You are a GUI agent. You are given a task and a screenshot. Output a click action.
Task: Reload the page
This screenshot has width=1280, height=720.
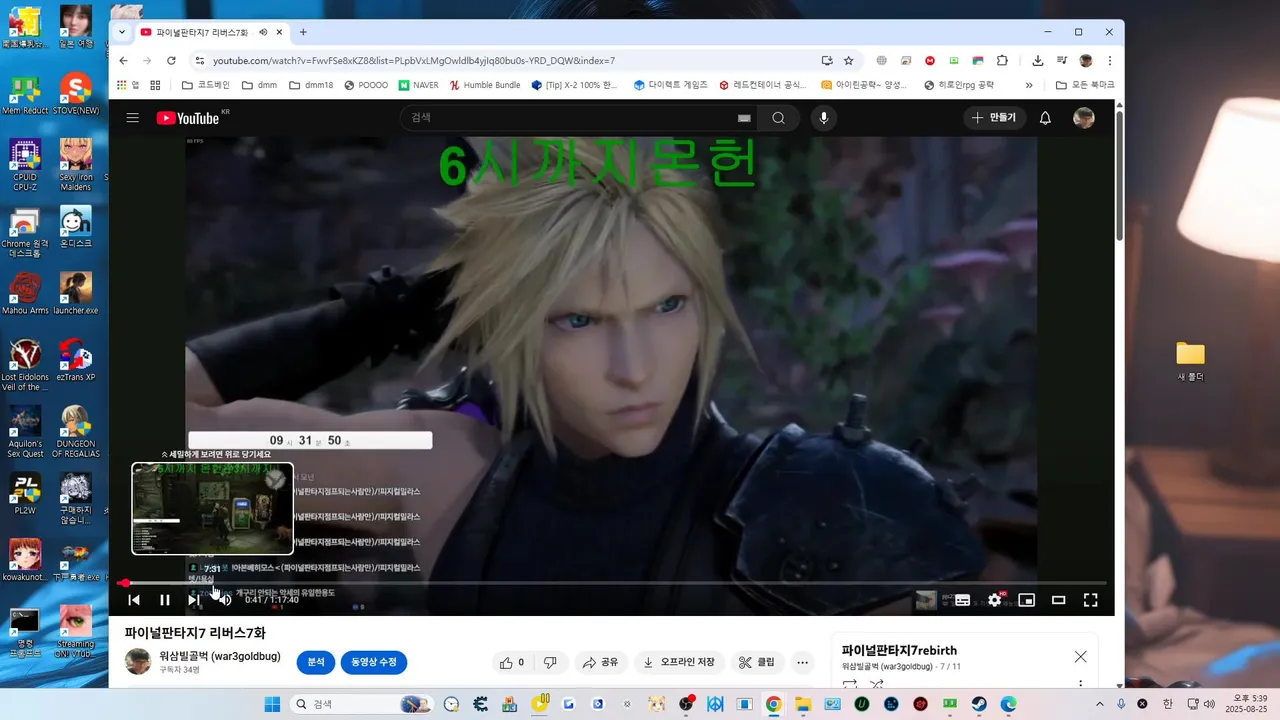pos(171,60)
